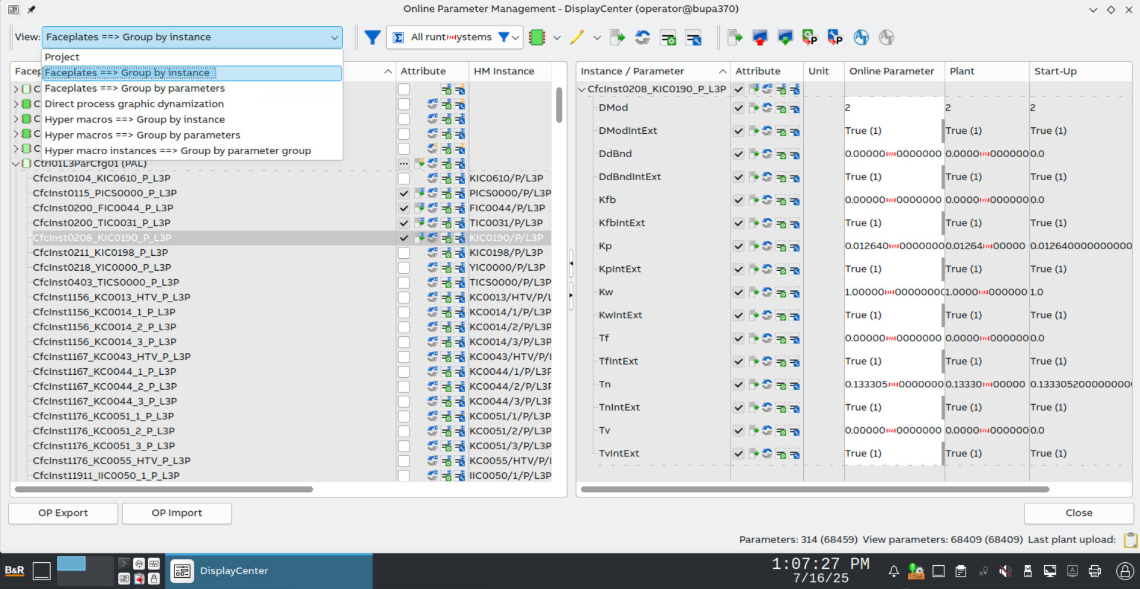Click the yellow pencil edit icon
Image resolution: width=1140 pixels, height=589 pixels.
pyautogui.click(x=577, y=37)
